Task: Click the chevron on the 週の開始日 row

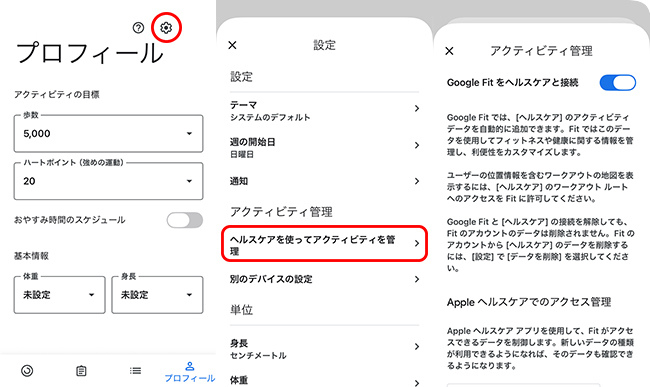Action: click(417, 145)
